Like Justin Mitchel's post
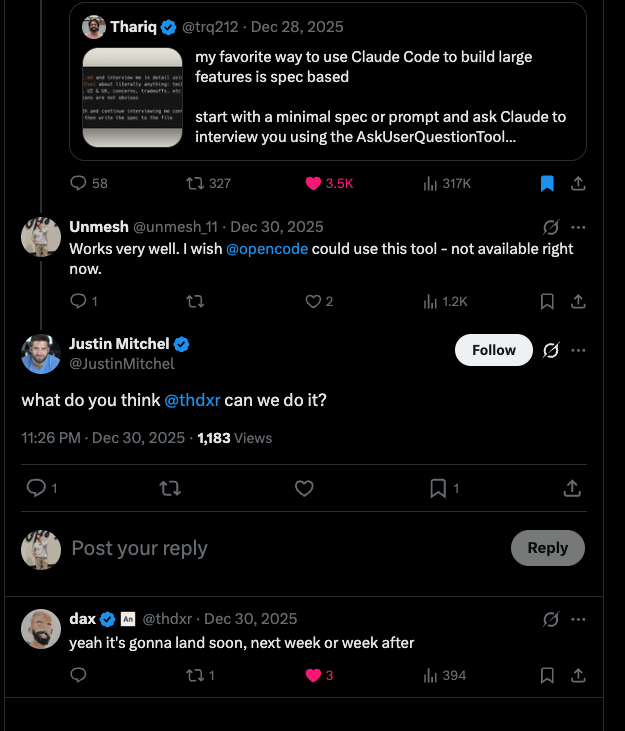 tap(304, 488)
